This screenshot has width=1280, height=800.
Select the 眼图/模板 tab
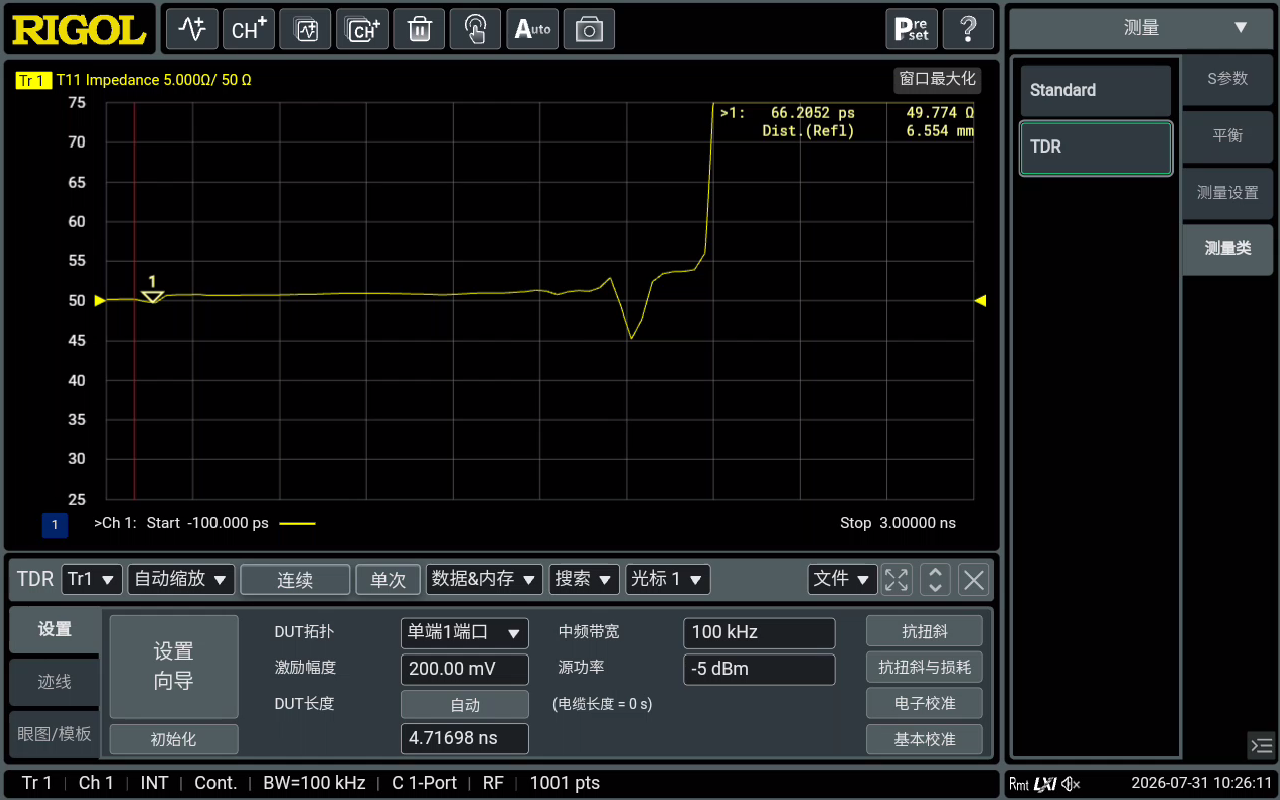(x=55, y=734)
